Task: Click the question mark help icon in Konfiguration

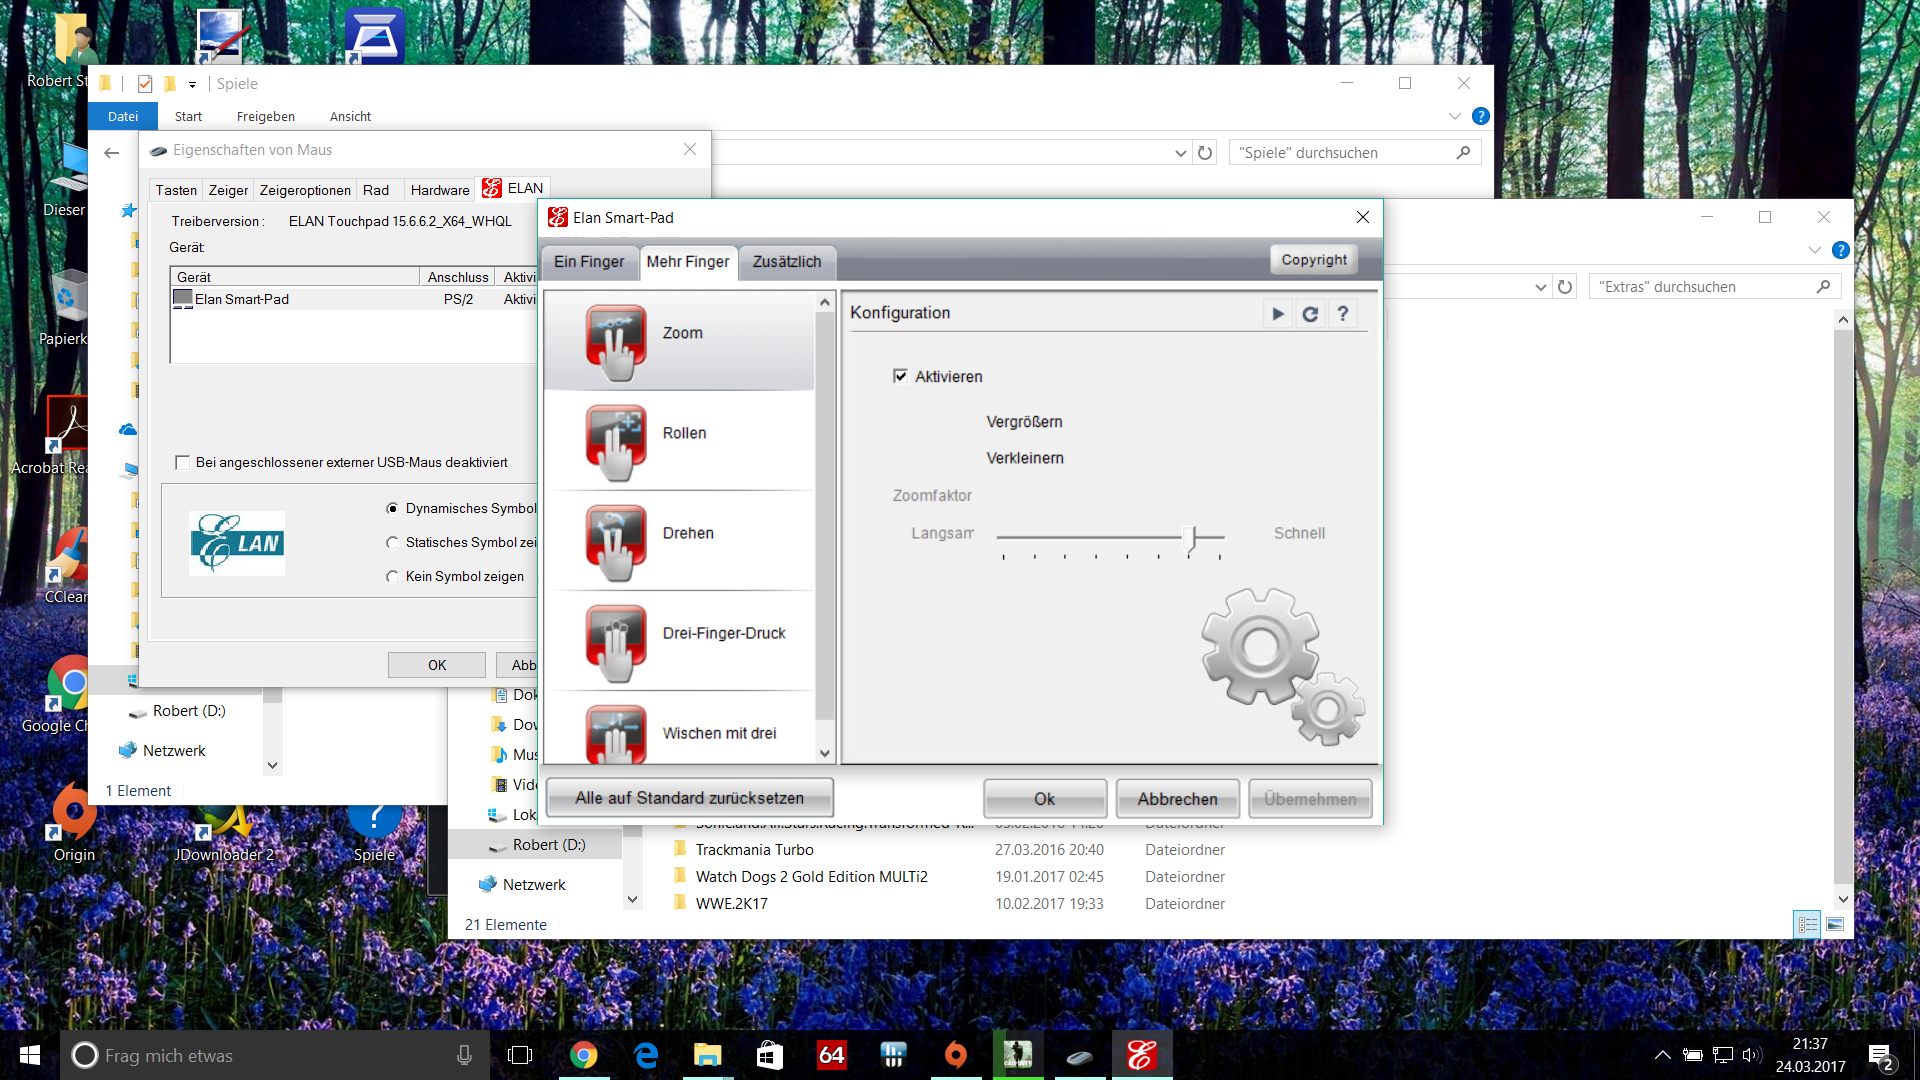Action: pyautogui.click(x=1343, y=314)
